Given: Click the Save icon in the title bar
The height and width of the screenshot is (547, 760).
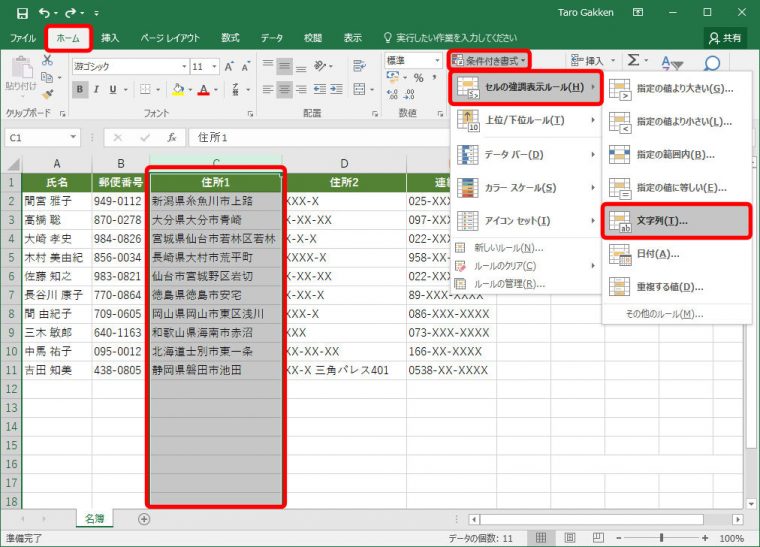Looking at the screenshot, I should [22, 13].
